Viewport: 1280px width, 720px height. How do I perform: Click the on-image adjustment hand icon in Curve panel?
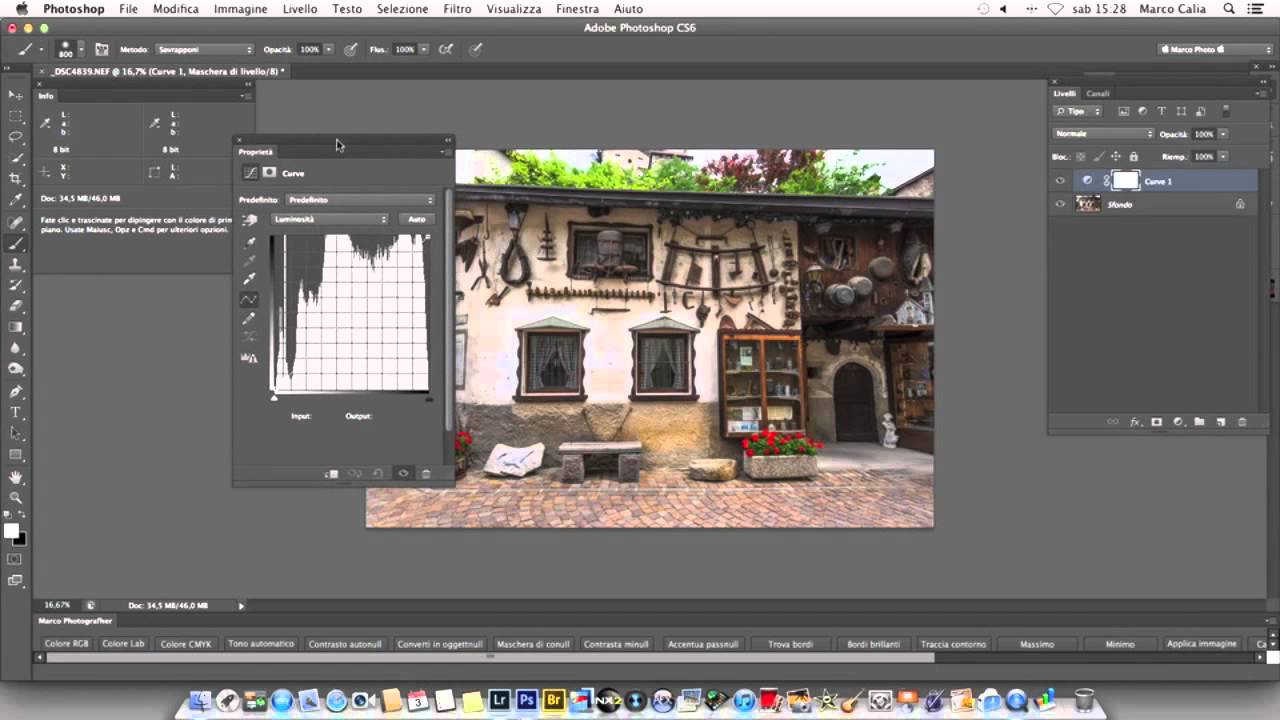click(249, 220)
